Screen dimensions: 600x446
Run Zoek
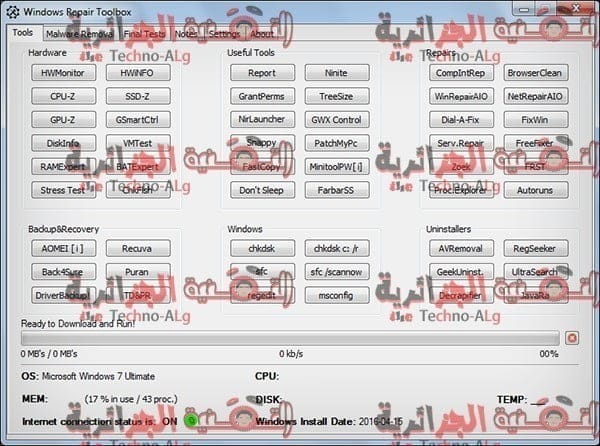point(461,166)
